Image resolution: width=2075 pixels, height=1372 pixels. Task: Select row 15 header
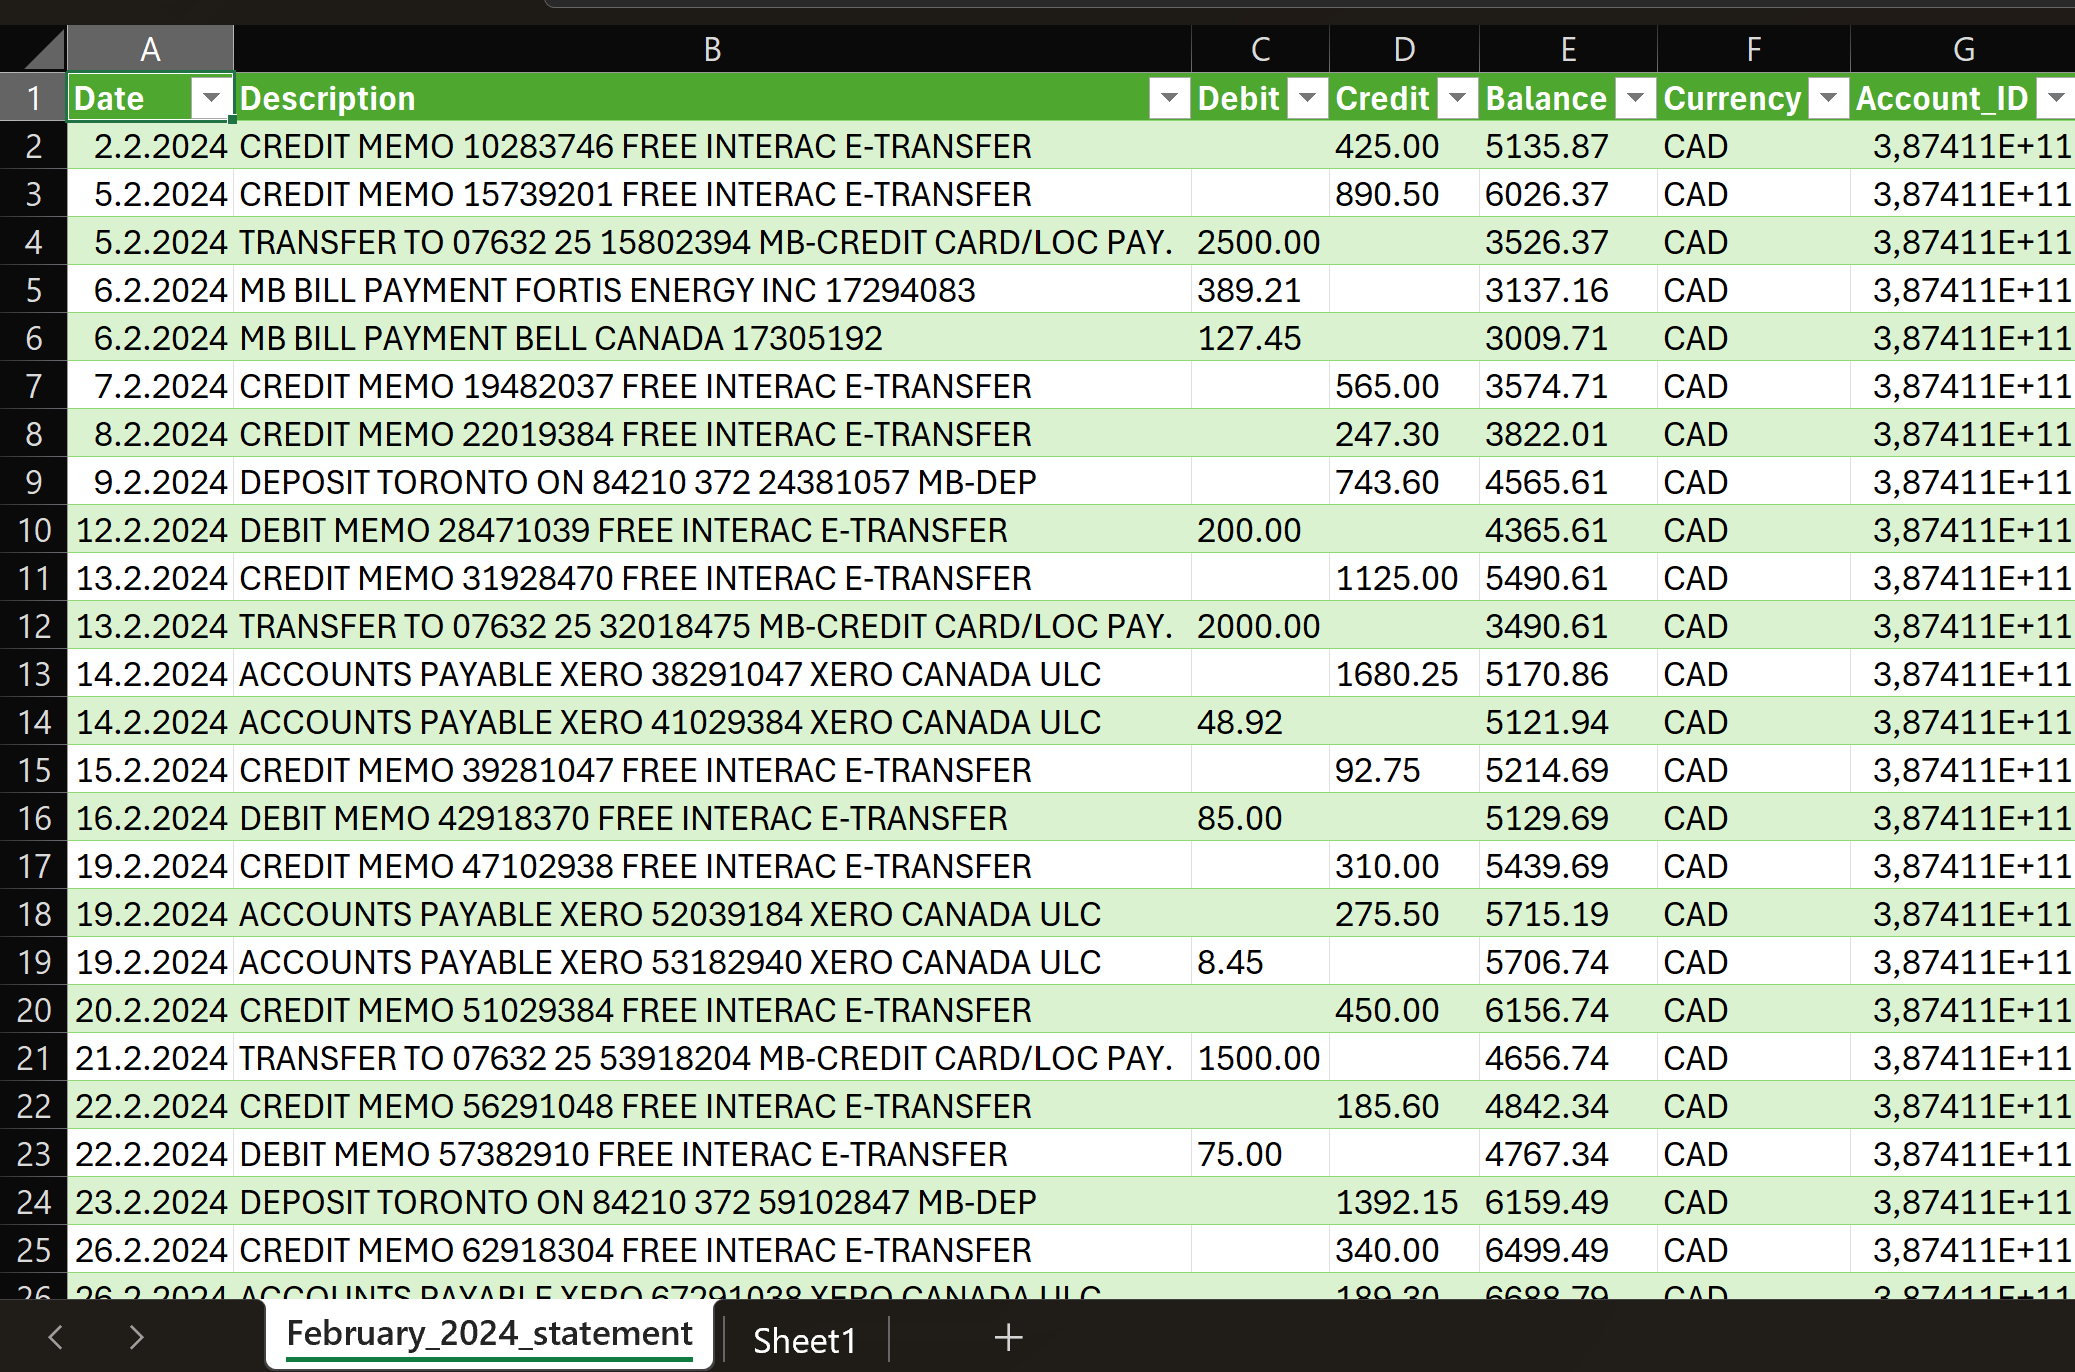point(34,770)
